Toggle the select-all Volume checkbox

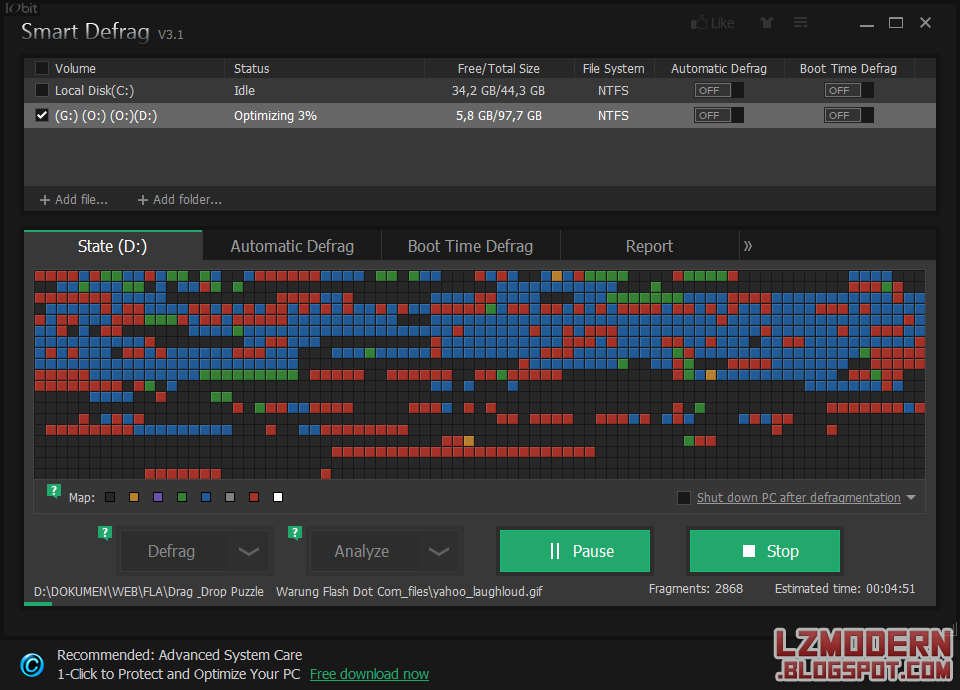coord(42,68)
